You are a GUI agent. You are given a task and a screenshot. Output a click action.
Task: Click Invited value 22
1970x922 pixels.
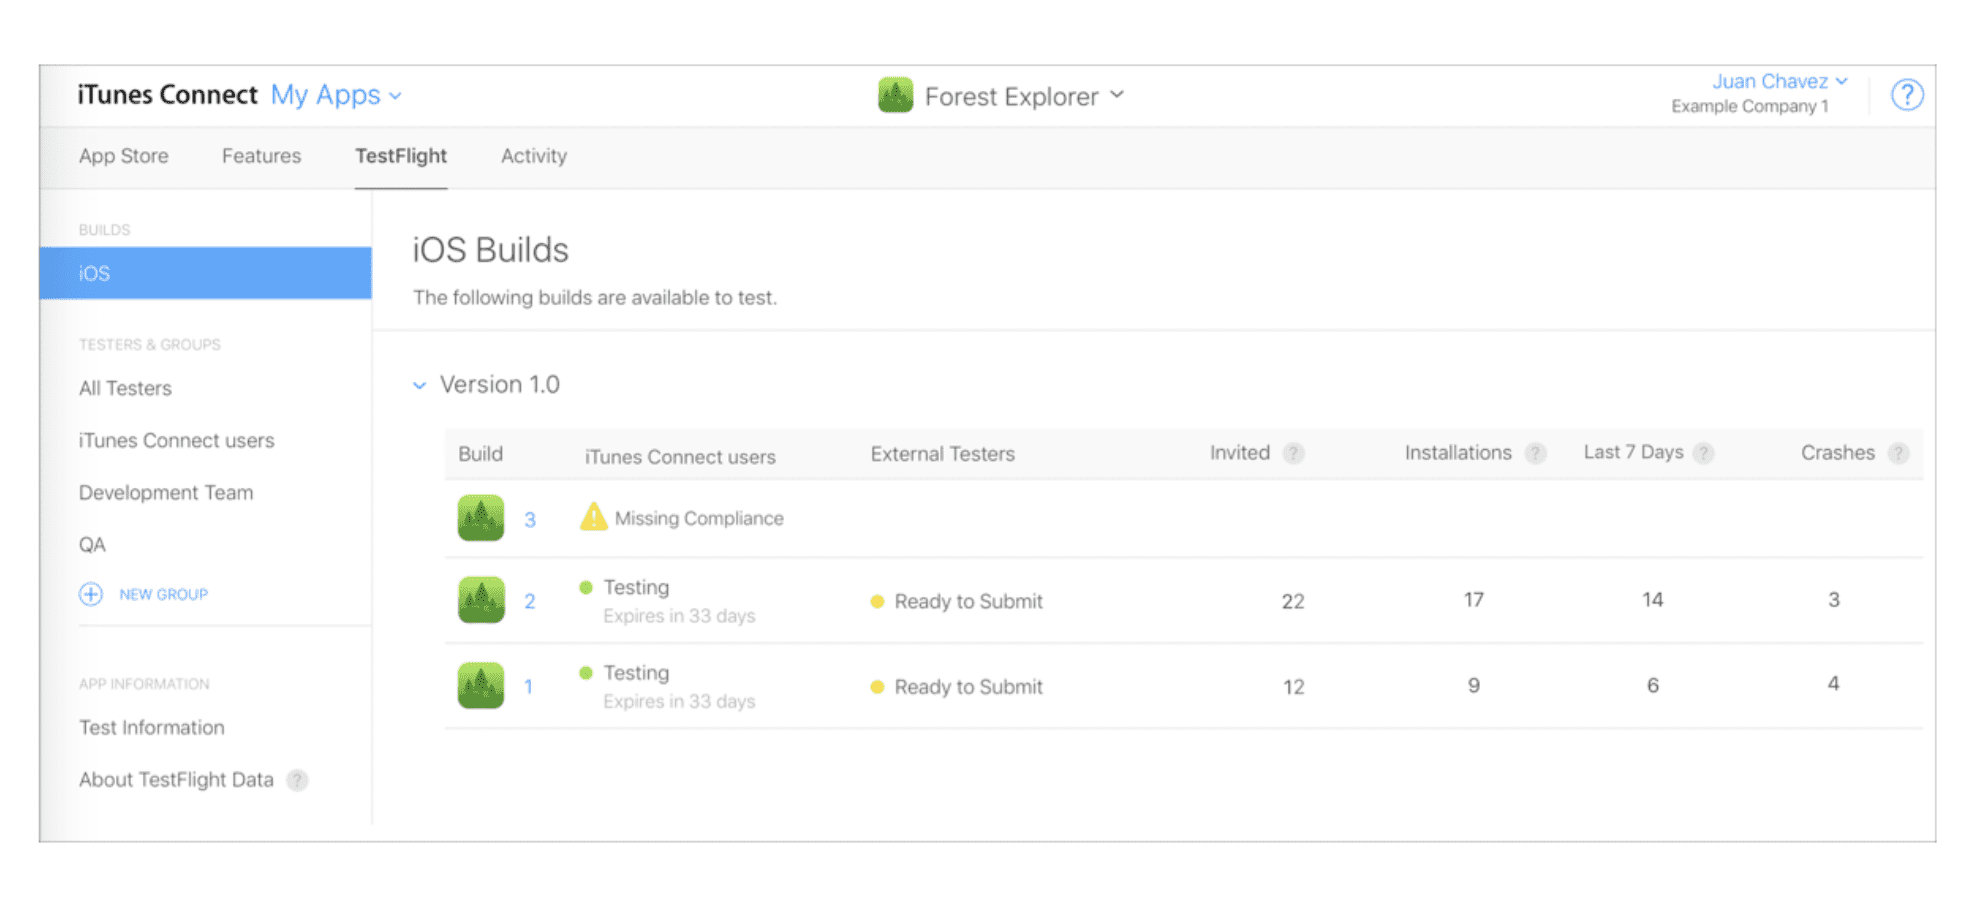pyautogui.click(x=1293, y=601)
